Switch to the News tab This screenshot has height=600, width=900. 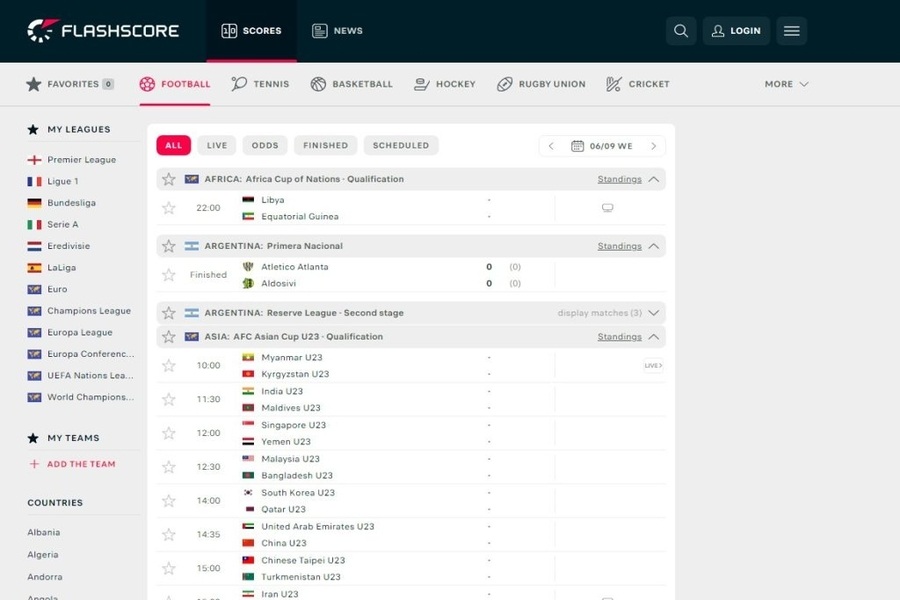pos(337,31)
